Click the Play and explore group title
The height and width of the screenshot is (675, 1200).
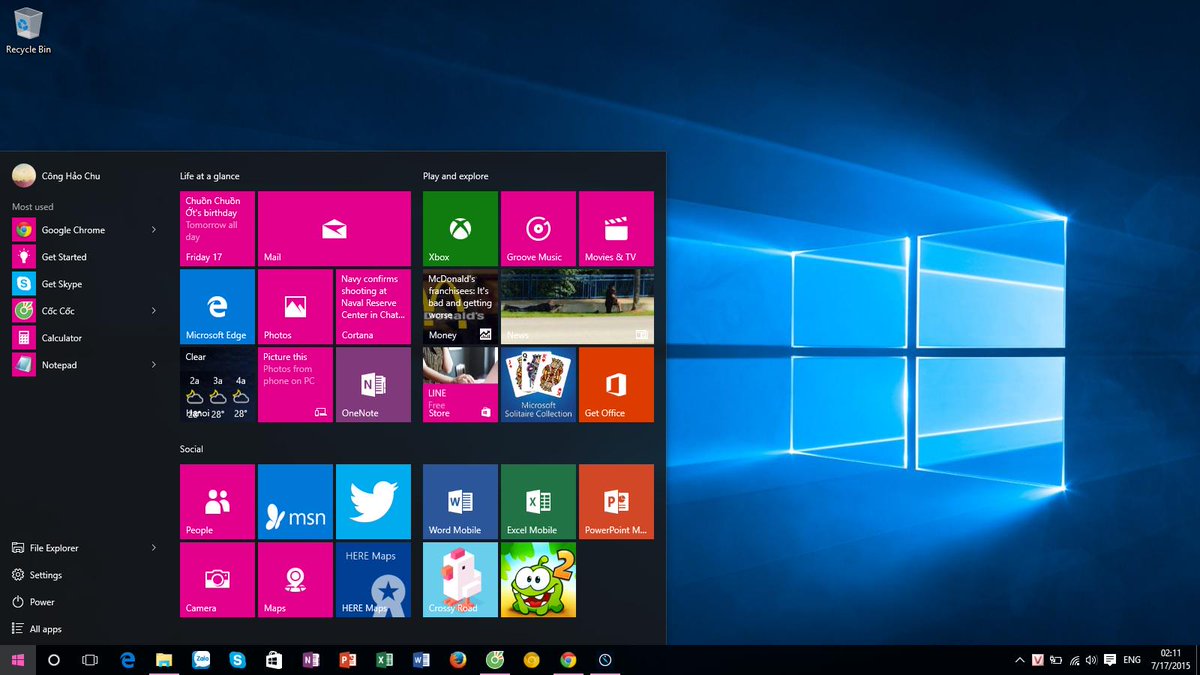(456, 176)
